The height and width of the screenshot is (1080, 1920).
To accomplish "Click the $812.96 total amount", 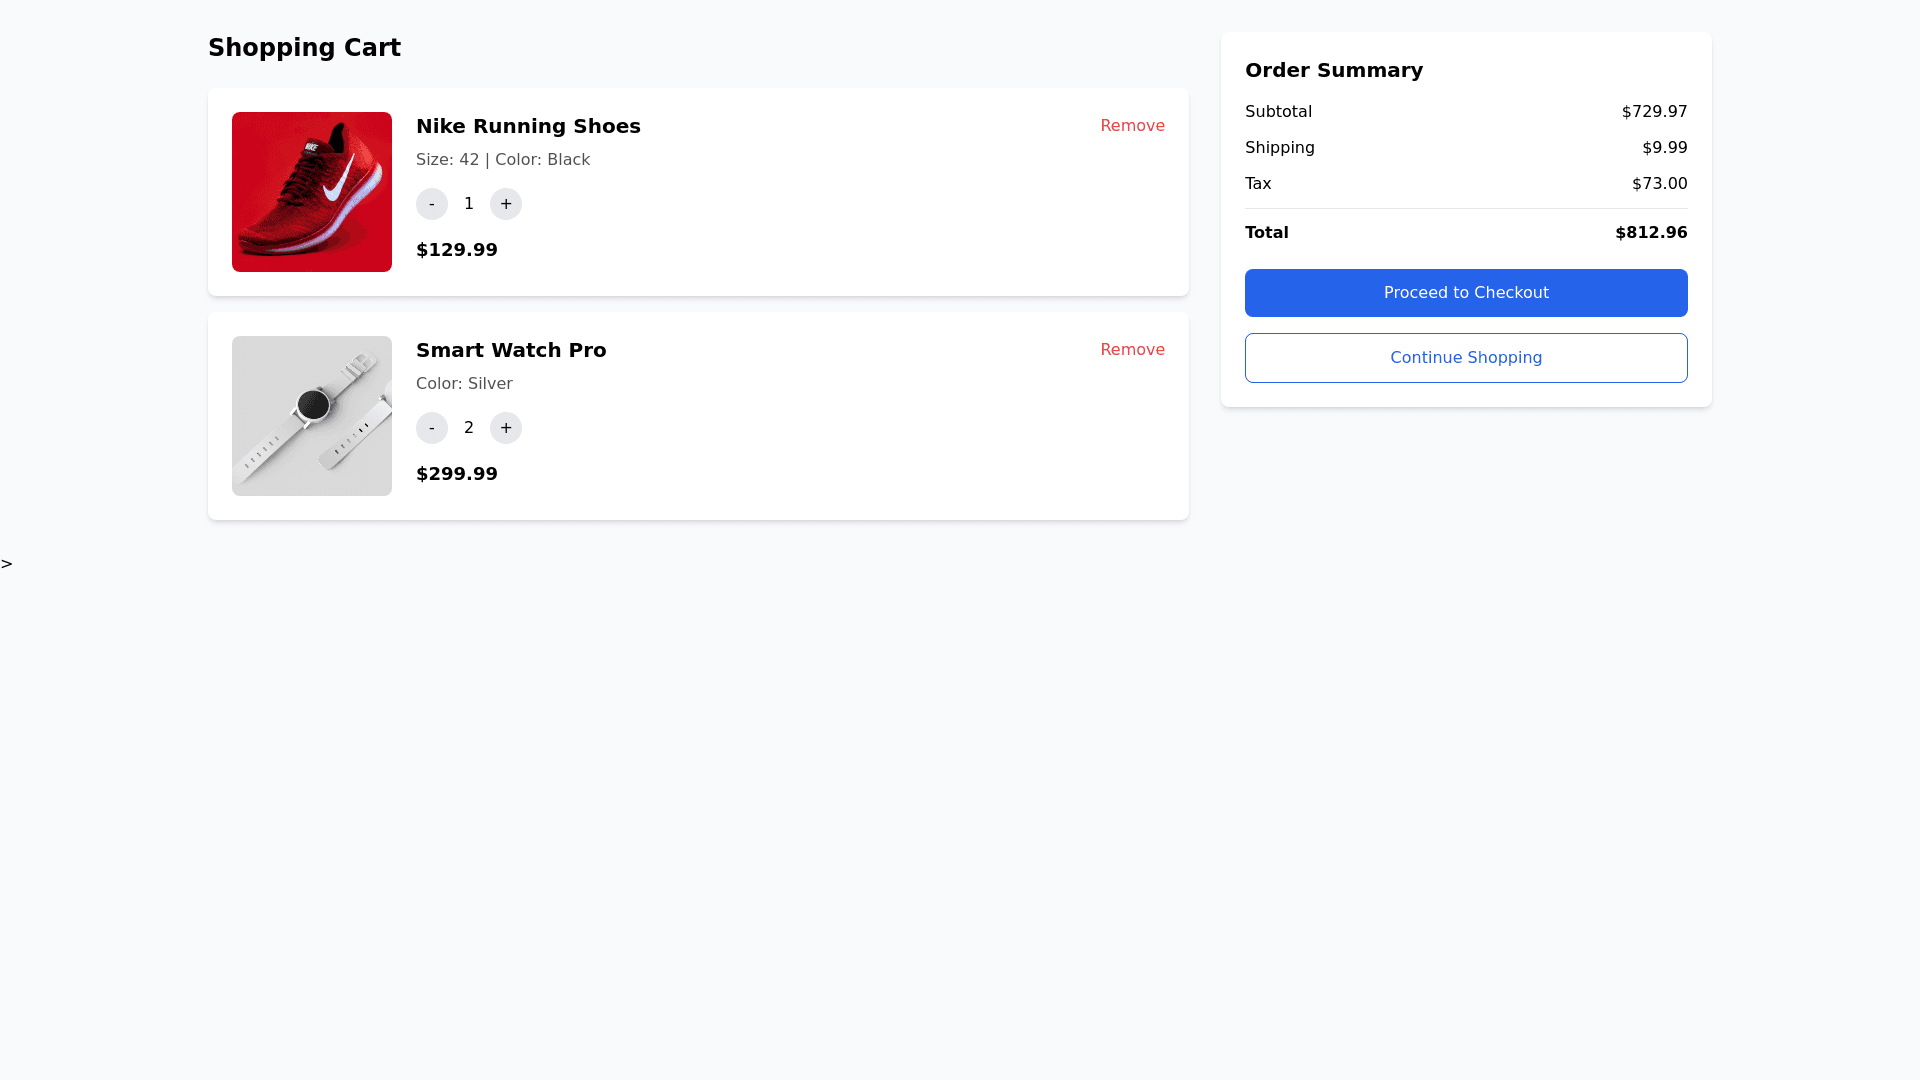I will [1651, 233].
